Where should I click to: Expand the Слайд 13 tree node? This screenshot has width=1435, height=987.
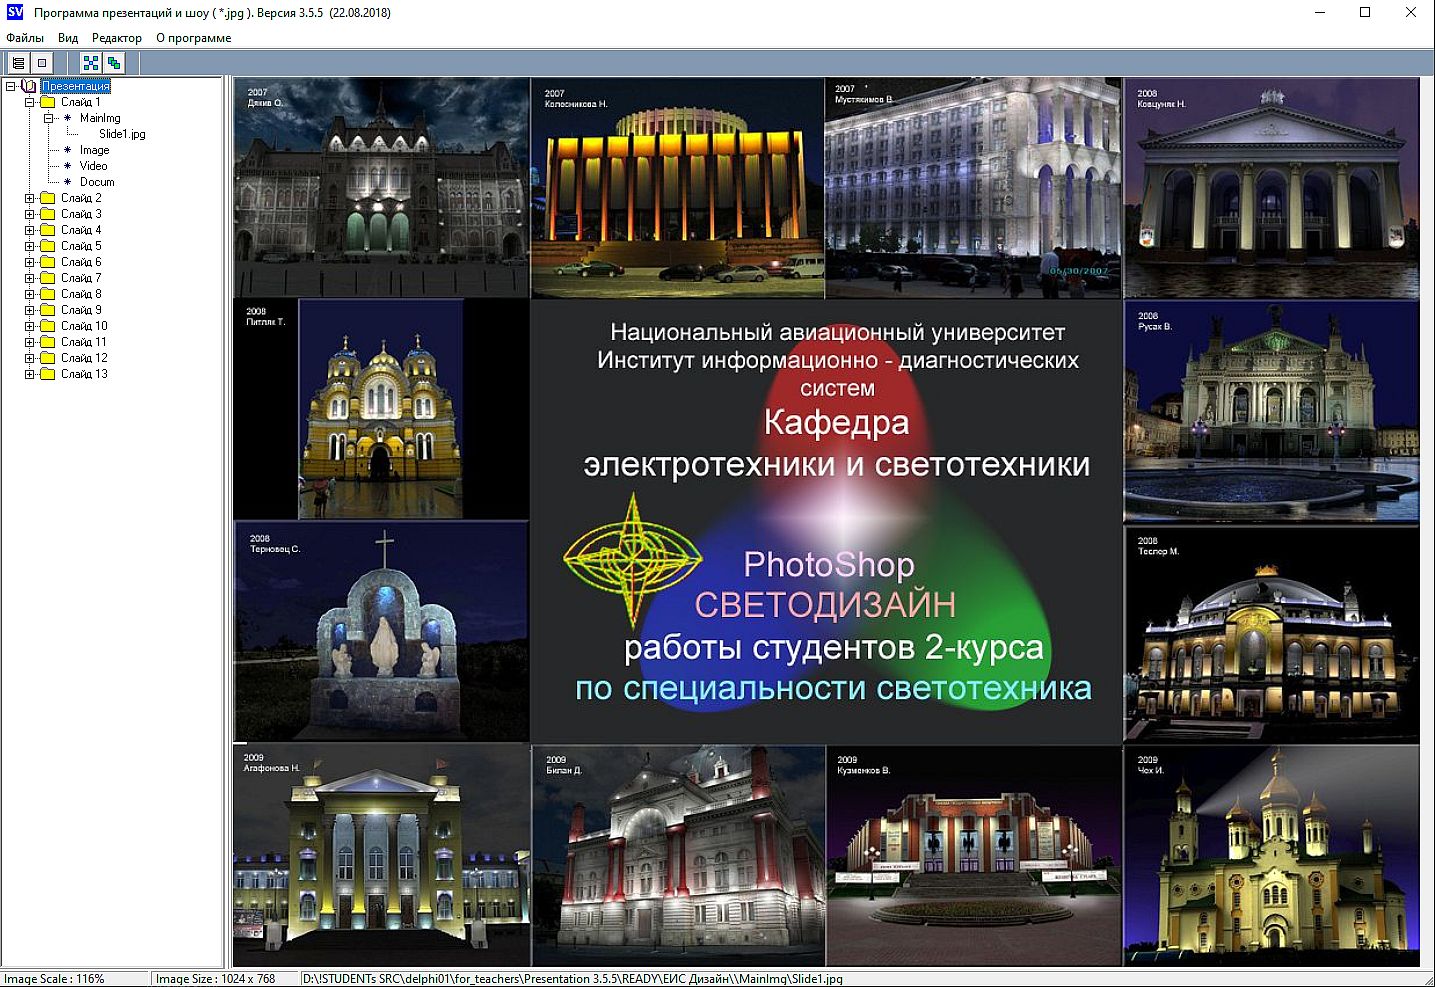30,374
